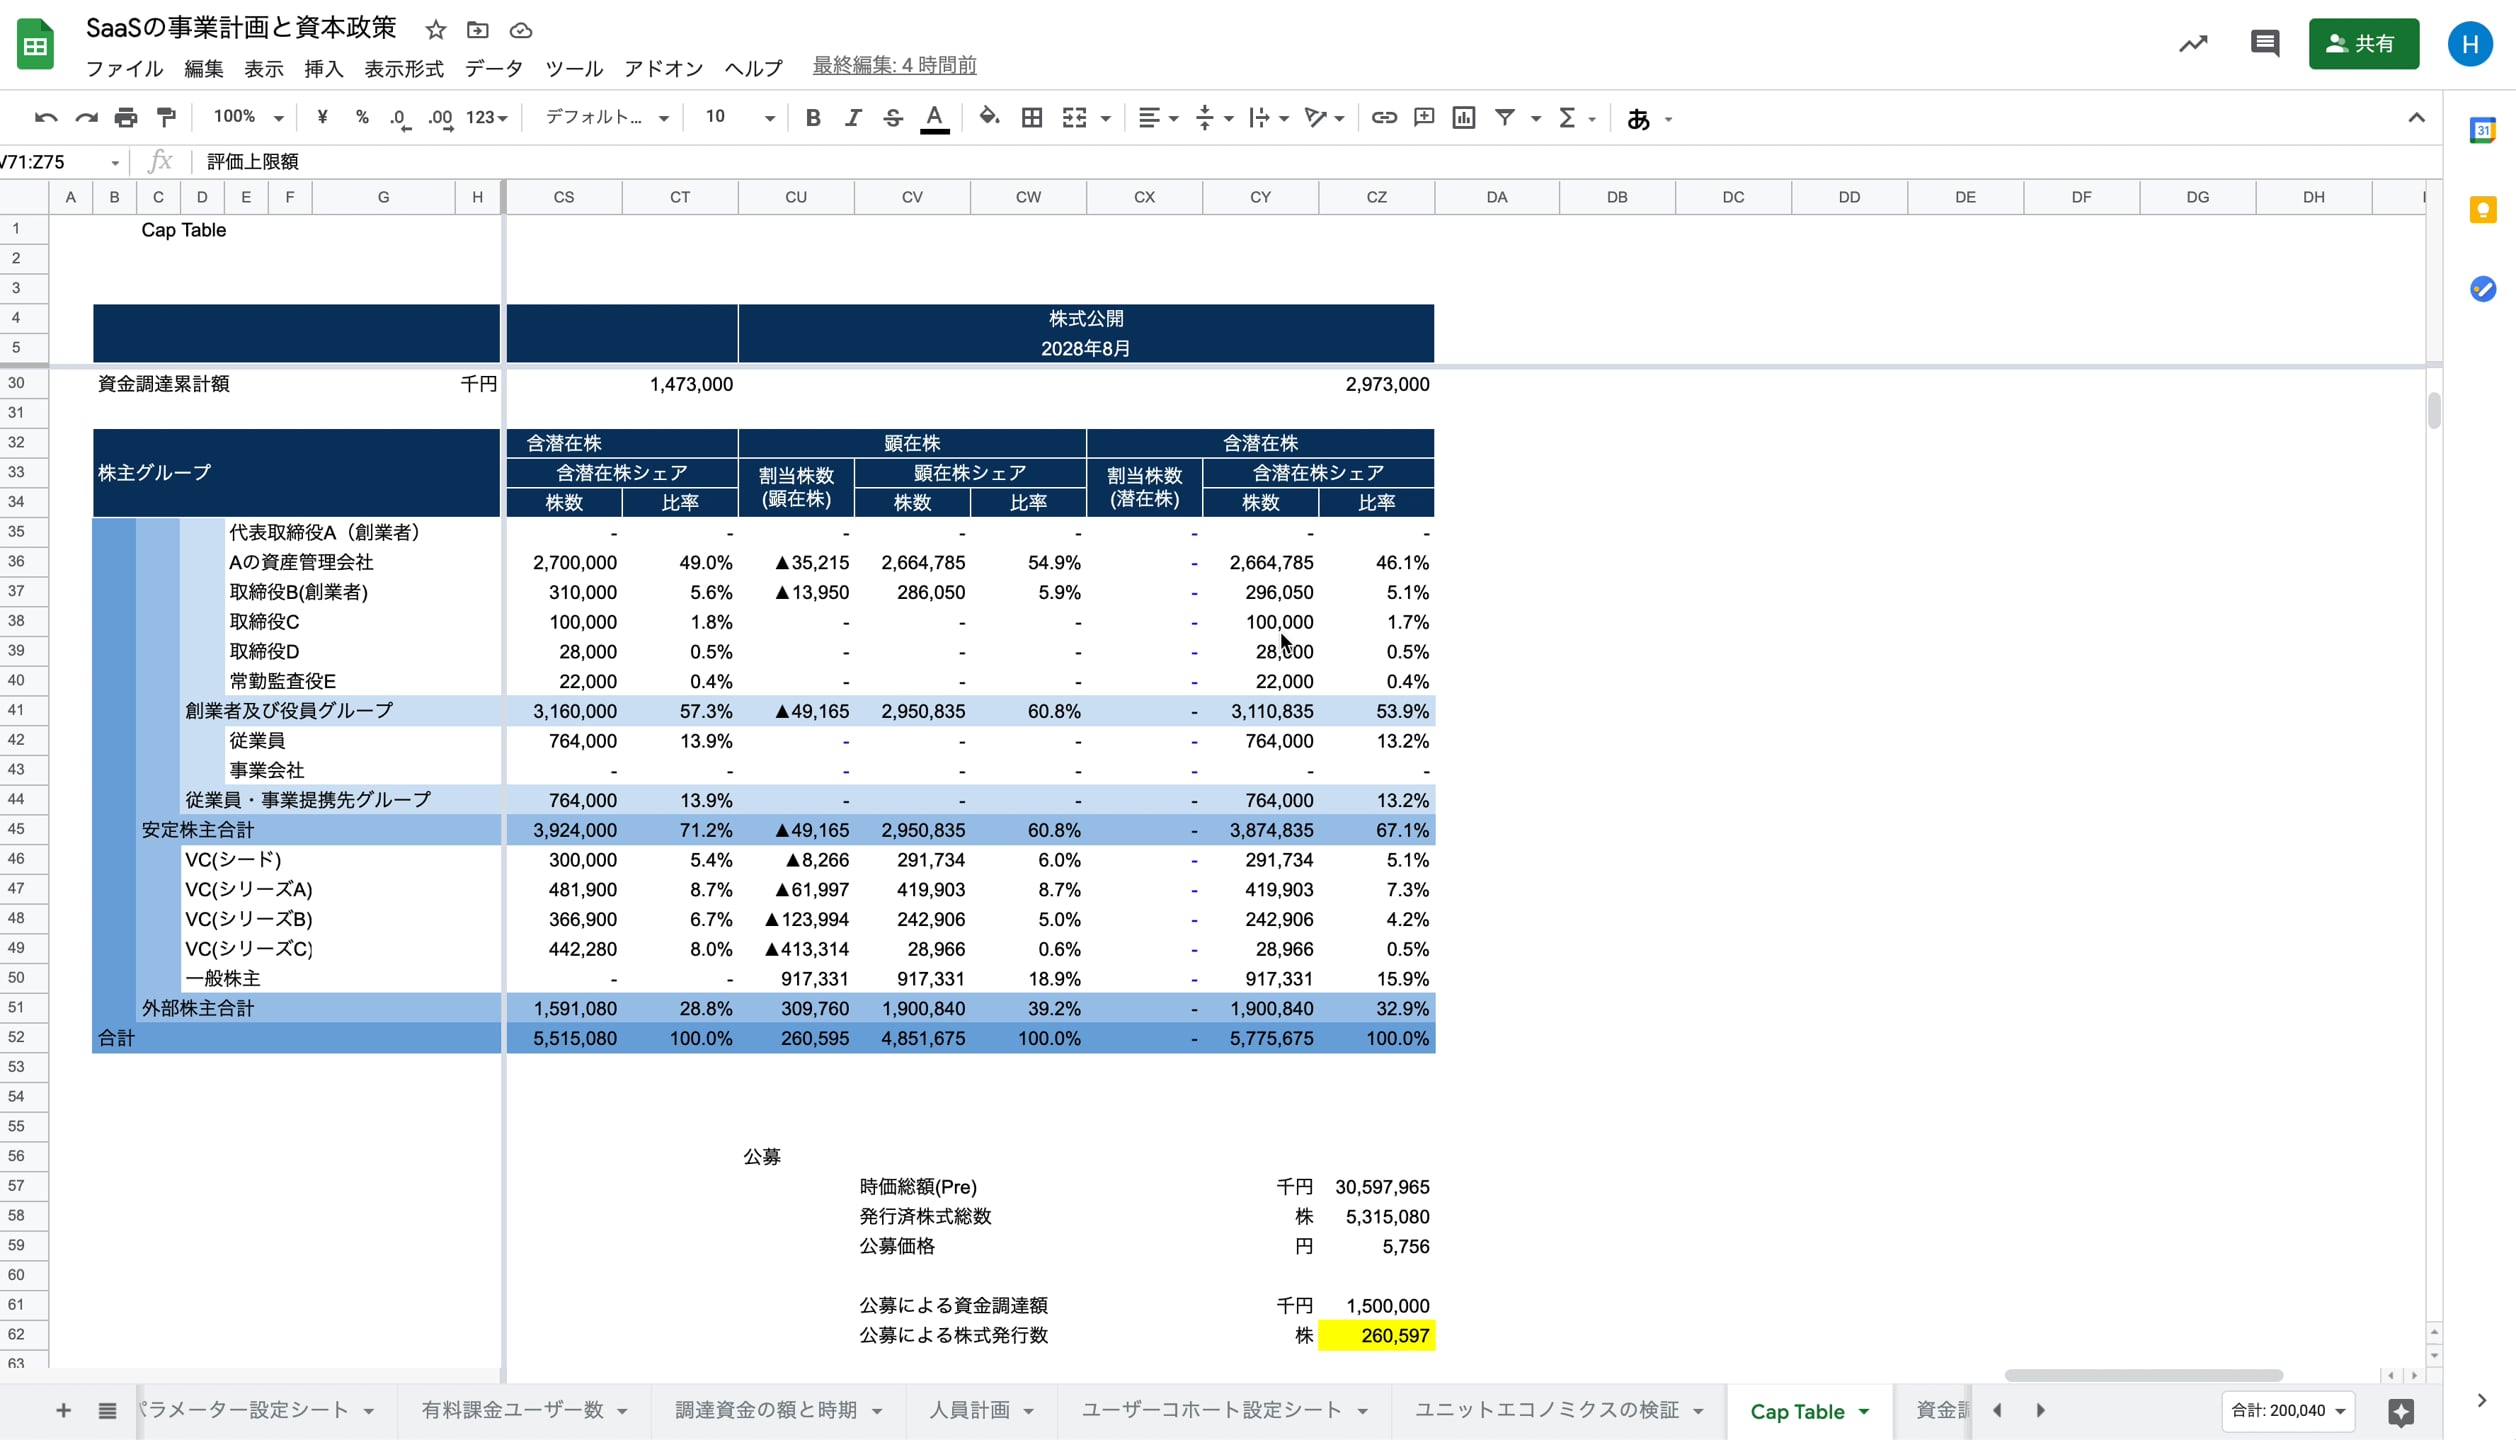Click the insert chart icon
The height and width of the screenshot is (1440, 2516).
[1463, 118]
